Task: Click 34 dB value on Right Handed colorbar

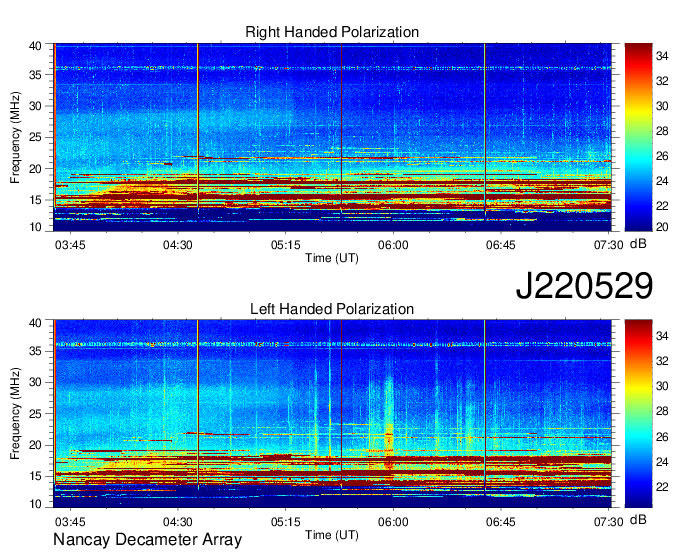Action: point(662,56)
